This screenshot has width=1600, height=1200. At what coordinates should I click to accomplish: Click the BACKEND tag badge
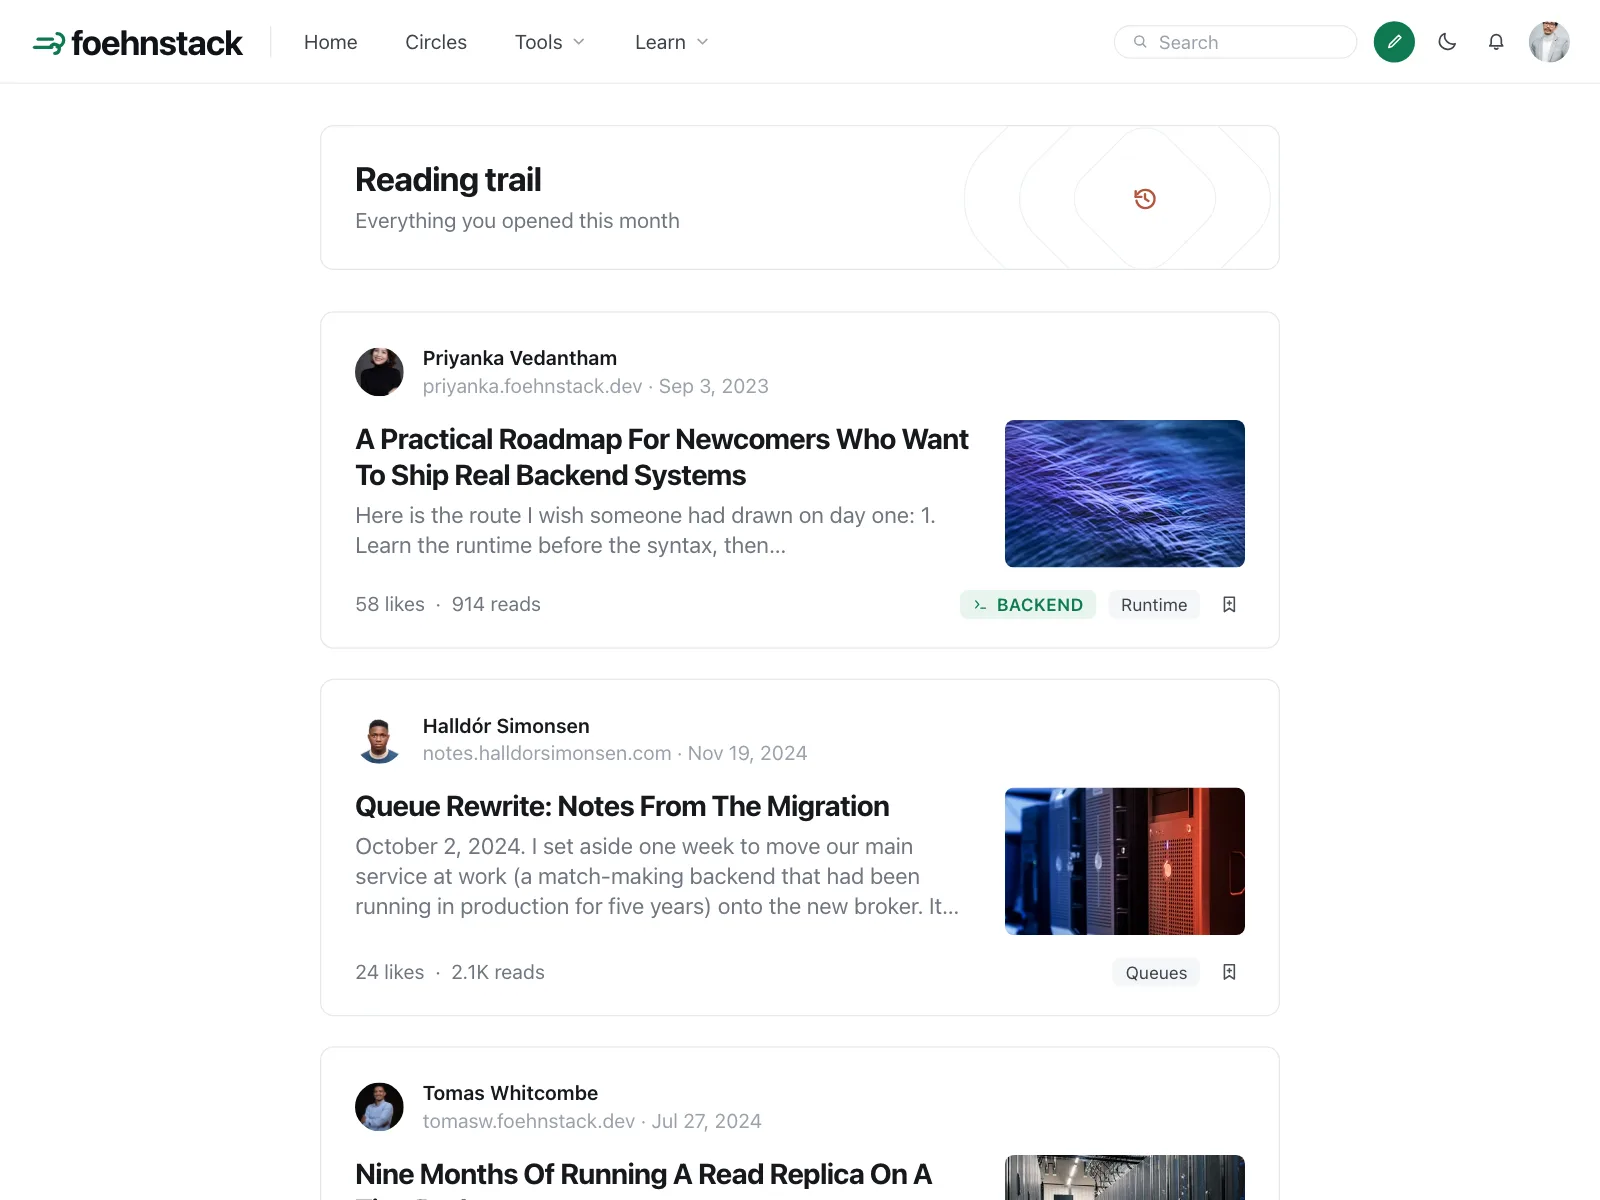click(x=1028, y=605)
